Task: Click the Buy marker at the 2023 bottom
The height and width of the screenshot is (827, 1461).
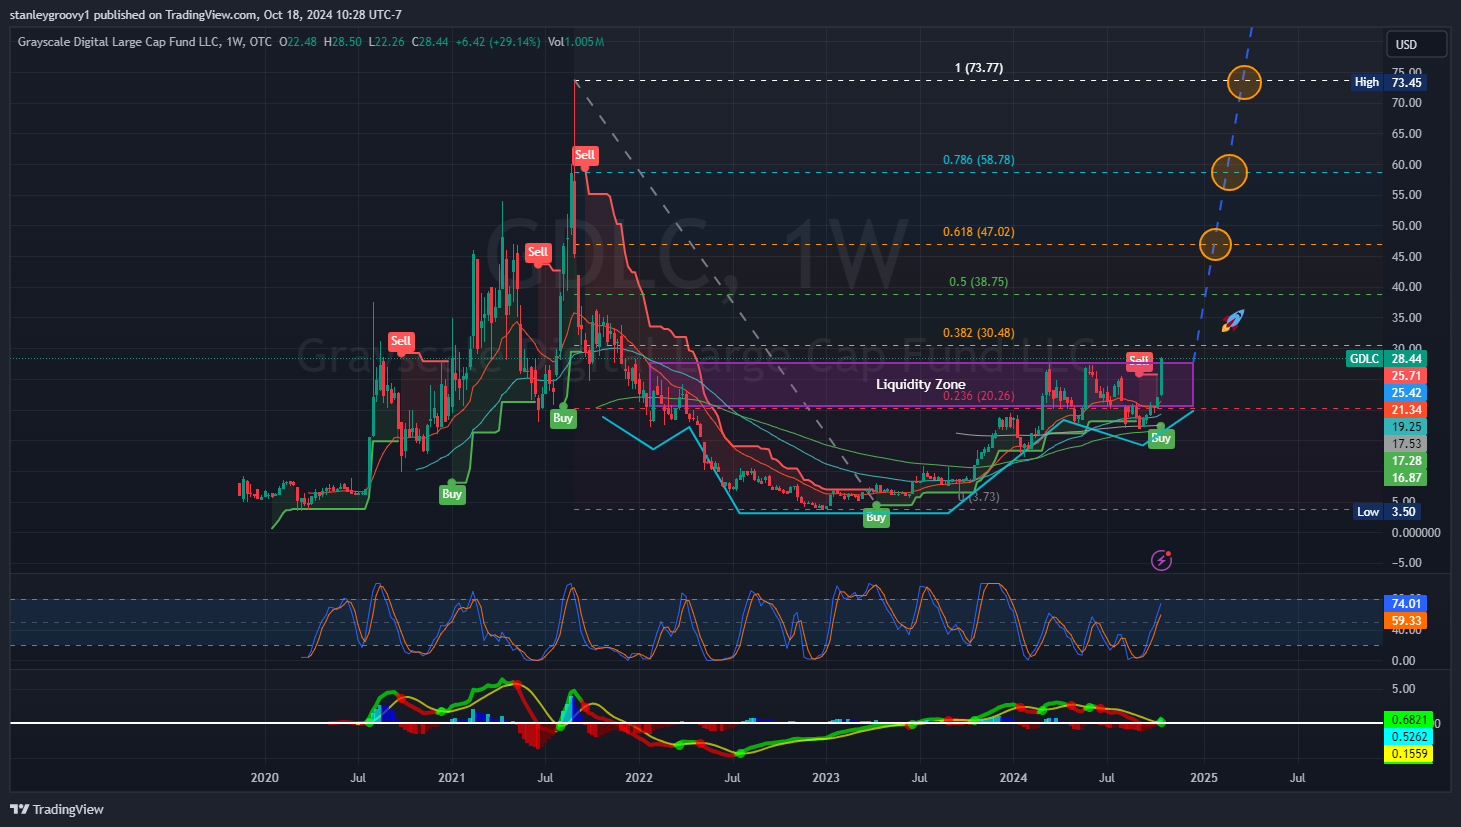Action: (876, 517)
